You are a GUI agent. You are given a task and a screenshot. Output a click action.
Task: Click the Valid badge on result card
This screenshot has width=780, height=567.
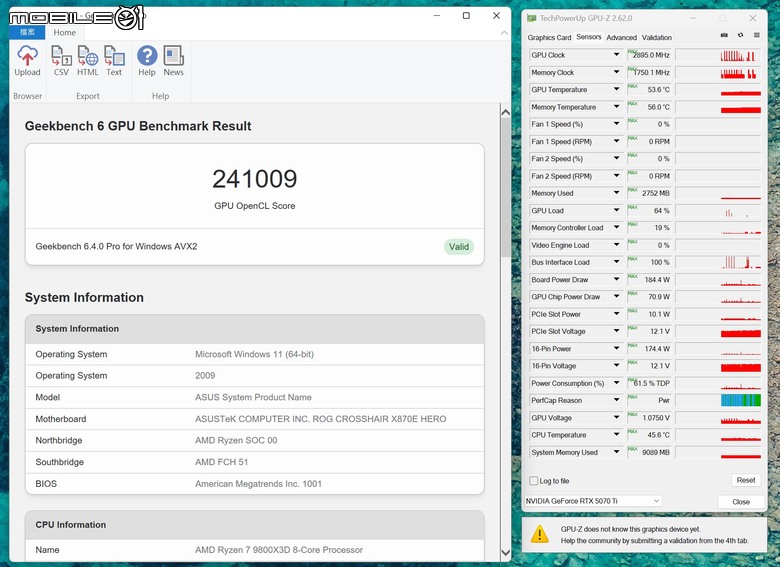459,247
